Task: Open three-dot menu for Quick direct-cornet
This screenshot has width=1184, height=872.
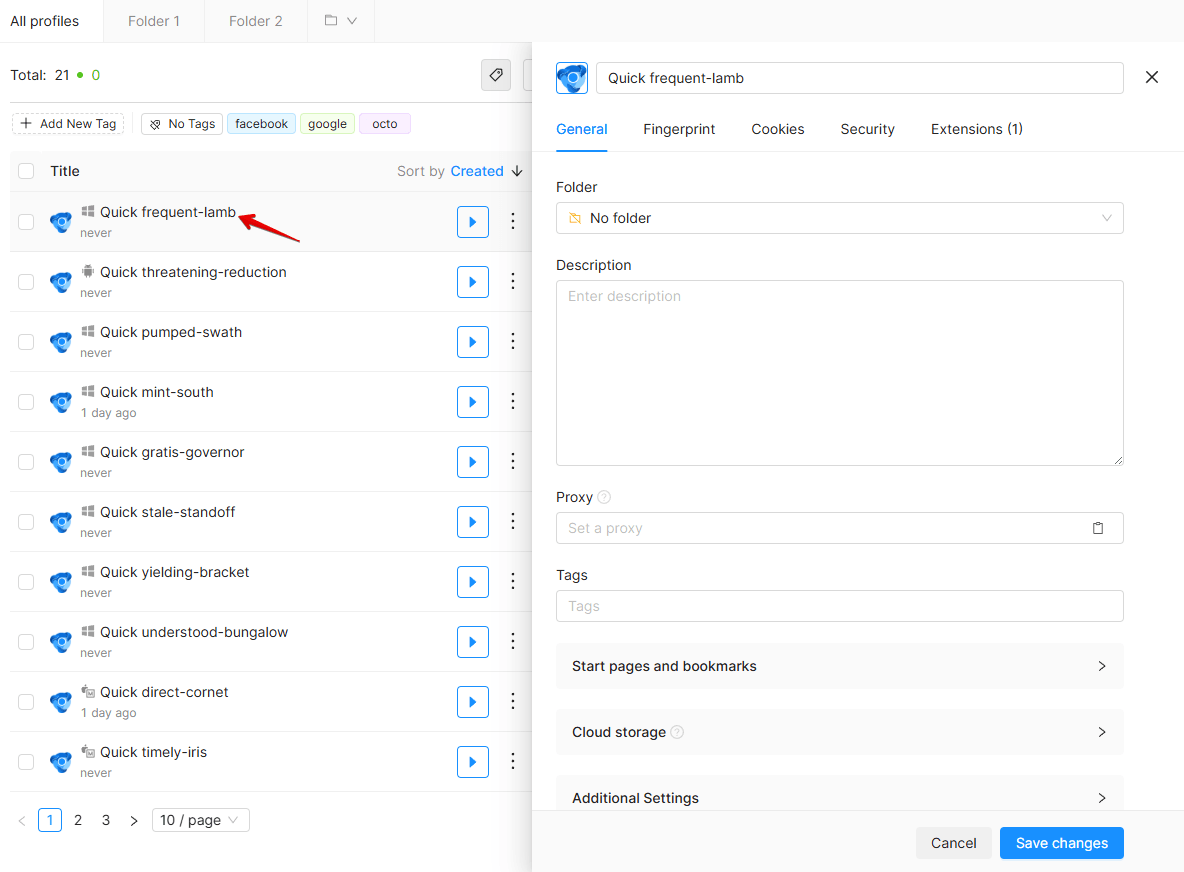Action: (513, 701)
